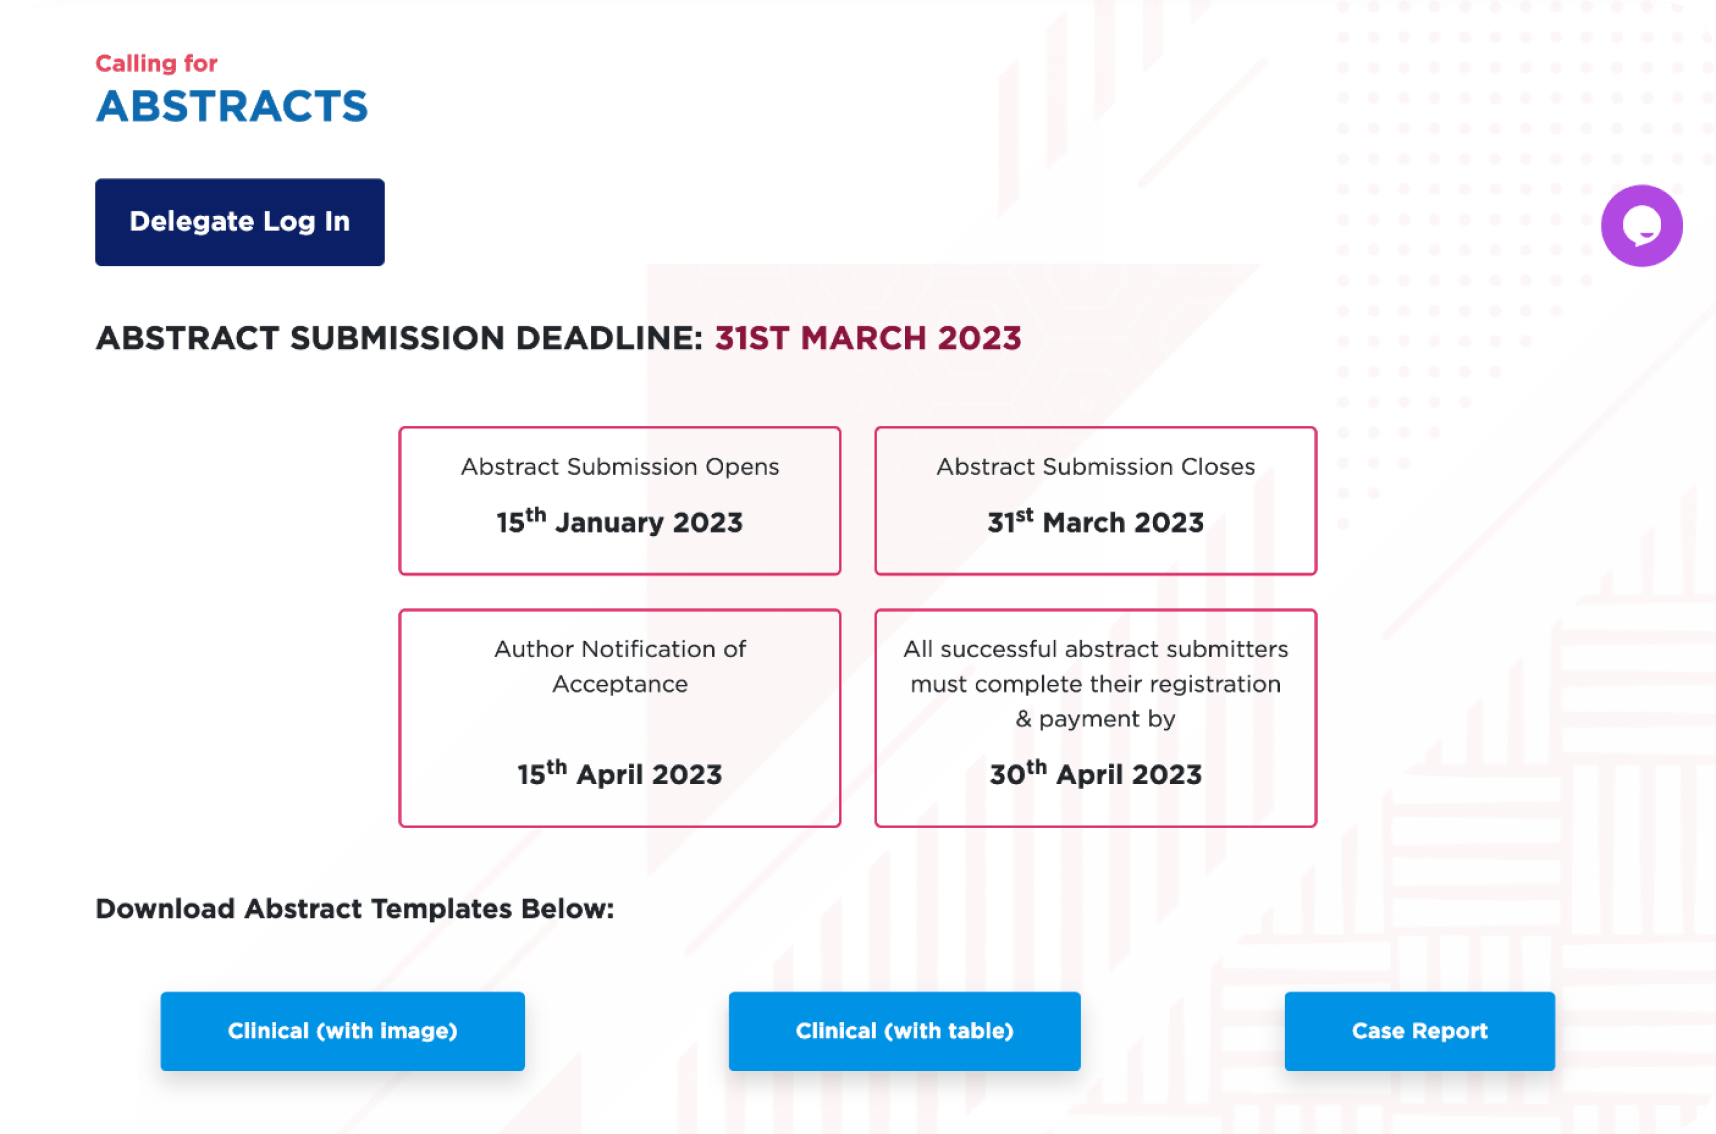This screenshot has width=1716, height=1134.
Task: Click the 'Abstract Submission Closes' card label
Action: [x=1095, y=467]
